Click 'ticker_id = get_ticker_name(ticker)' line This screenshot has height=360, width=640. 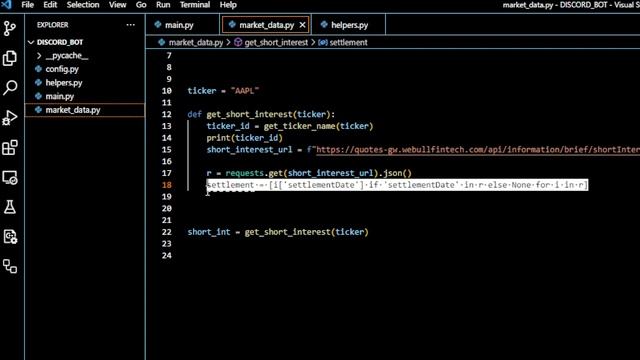290,126
